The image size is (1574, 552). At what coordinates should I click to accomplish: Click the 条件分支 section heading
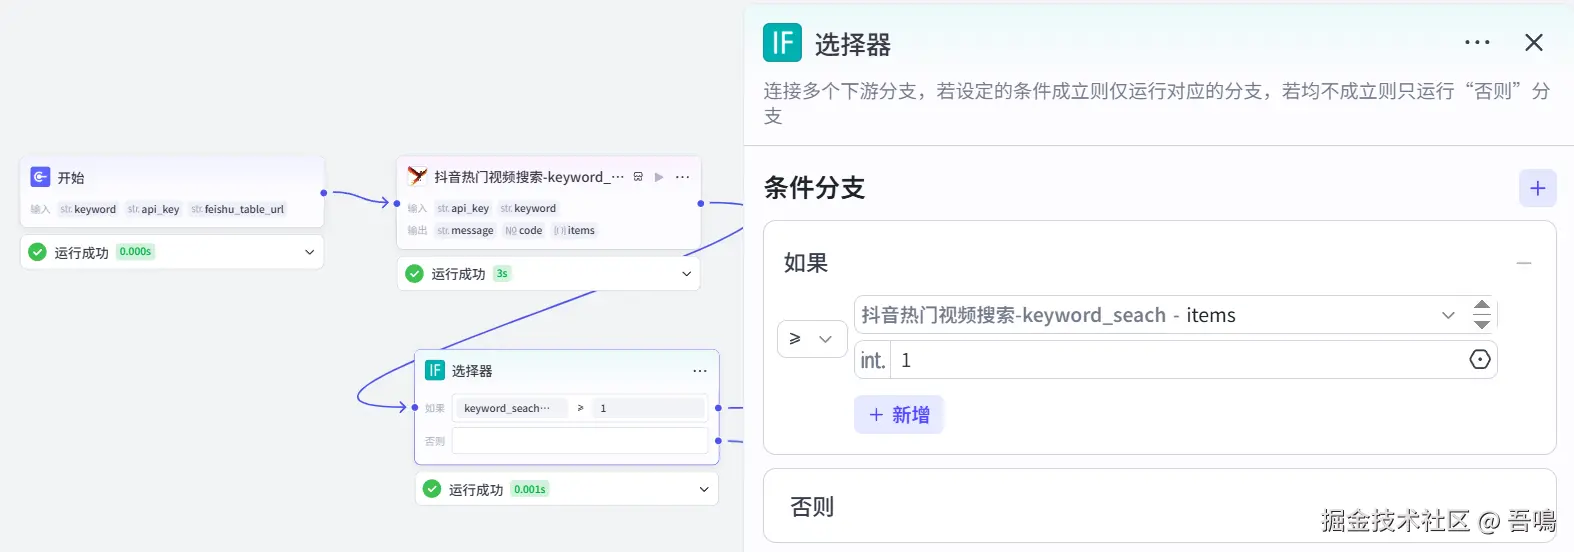pos(814,188)
